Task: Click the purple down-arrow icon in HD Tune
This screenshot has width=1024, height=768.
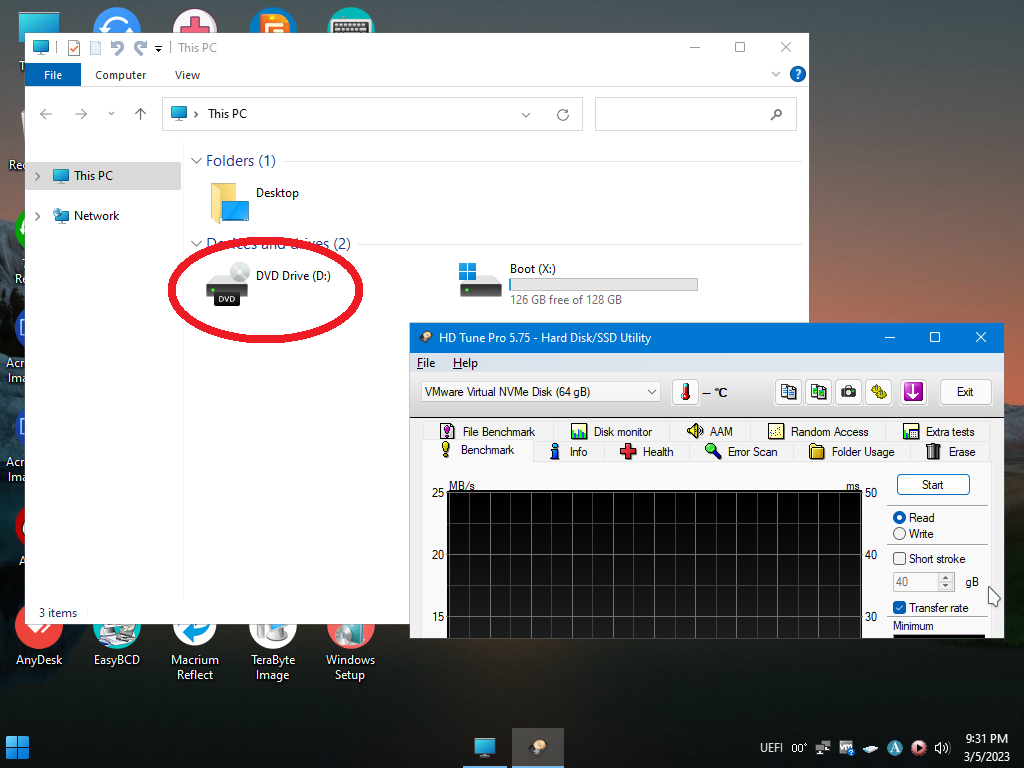Action: pos(913,392)
